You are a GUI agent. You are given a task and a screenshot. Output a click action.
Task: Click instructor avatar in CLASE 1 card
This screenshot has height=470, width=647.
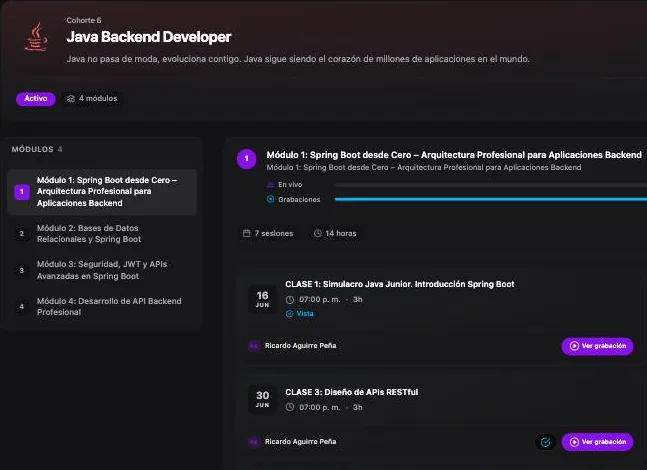pyautogui.click(x=254, y=346)
